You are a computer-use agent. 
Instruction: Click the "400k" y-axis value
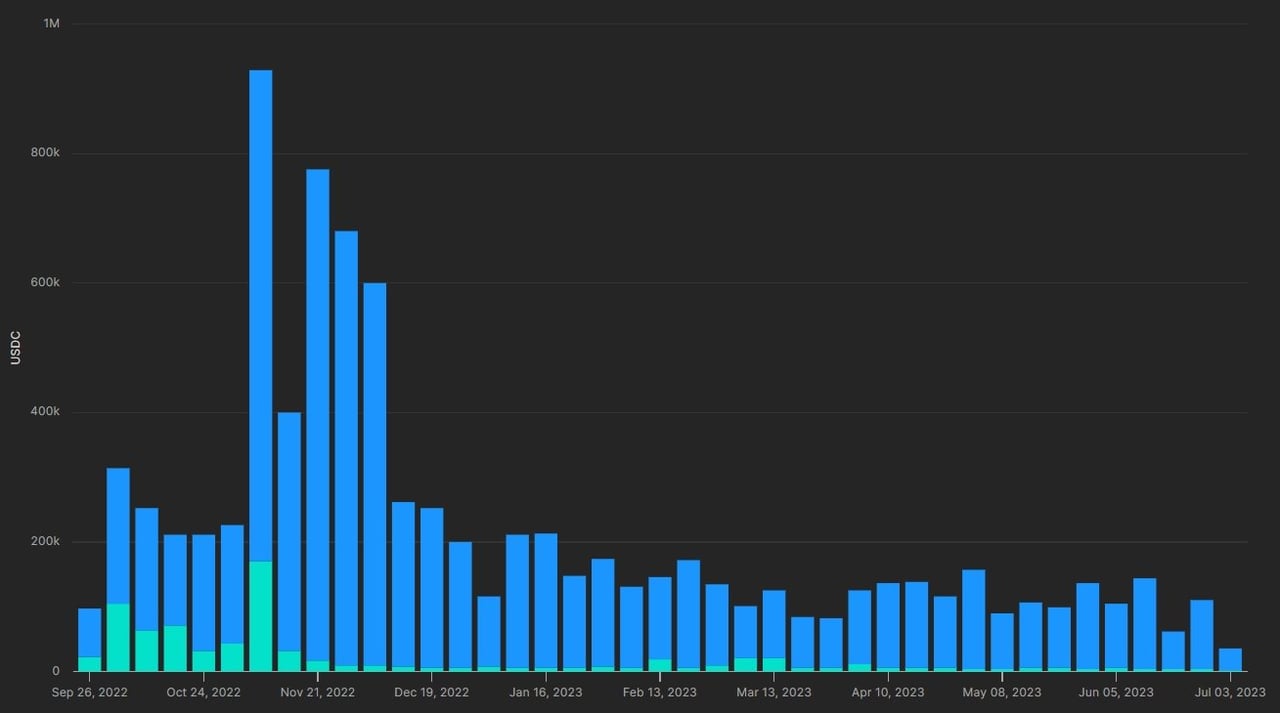[x=46, y=412]
